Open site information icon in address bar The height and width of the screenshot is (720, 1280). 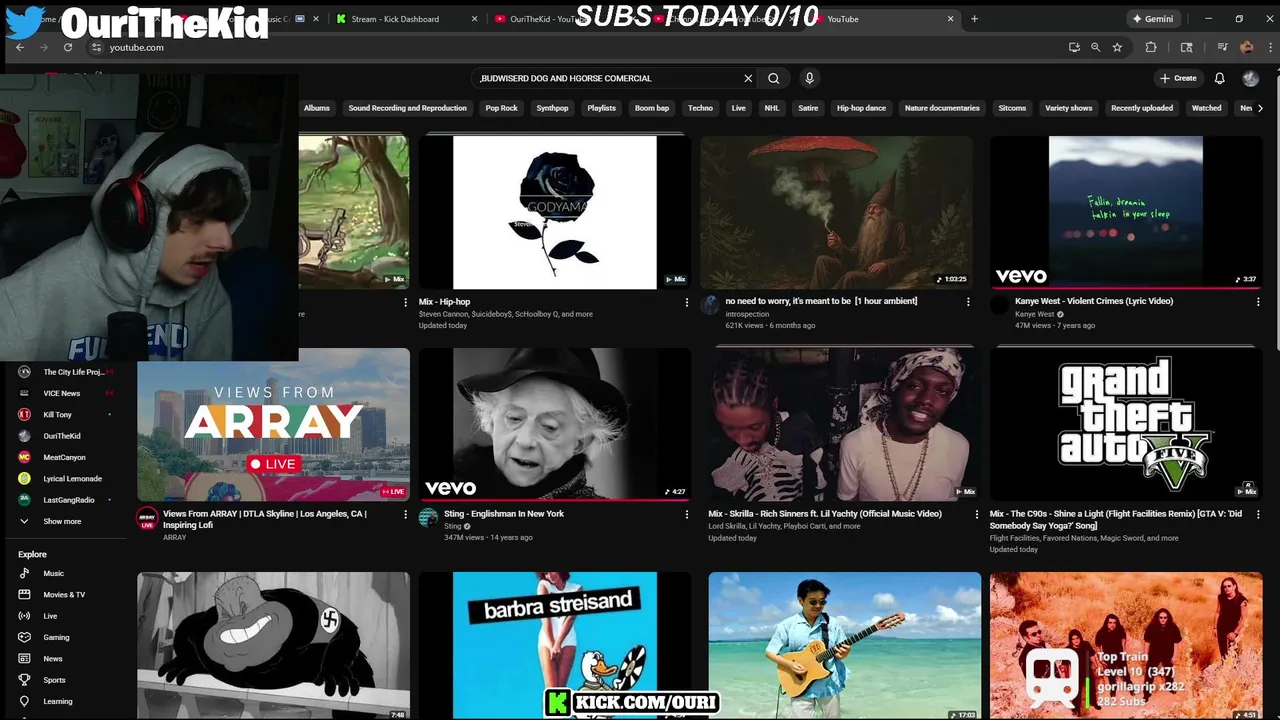96,47
